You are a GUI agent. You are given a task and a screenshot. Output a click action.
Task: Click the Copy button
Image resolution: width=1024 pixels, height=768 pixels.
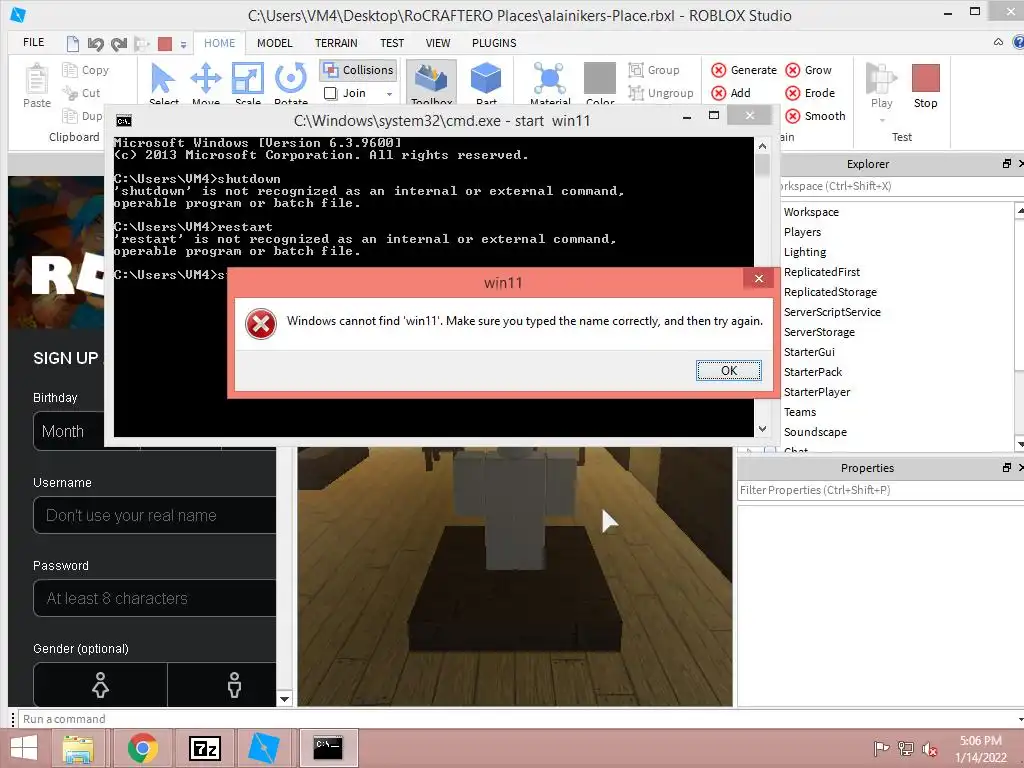(86, 70)
